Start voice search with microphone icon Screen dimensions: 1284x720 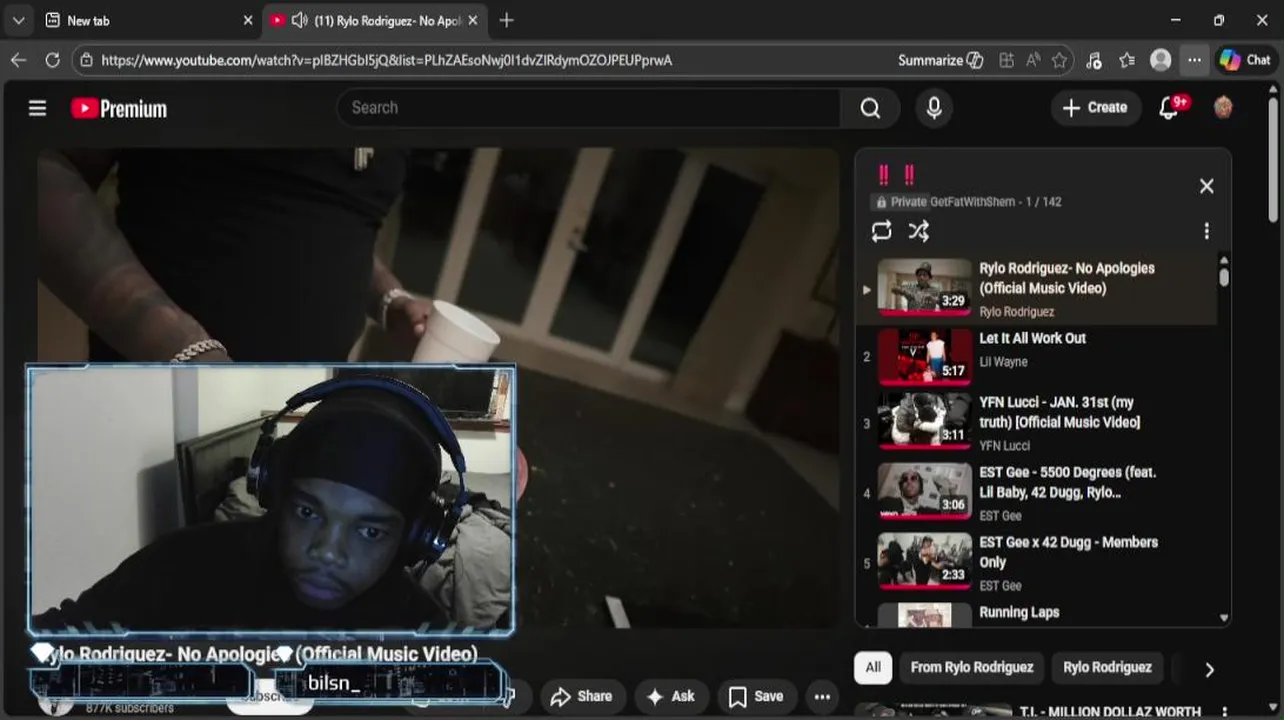(934, 108)
